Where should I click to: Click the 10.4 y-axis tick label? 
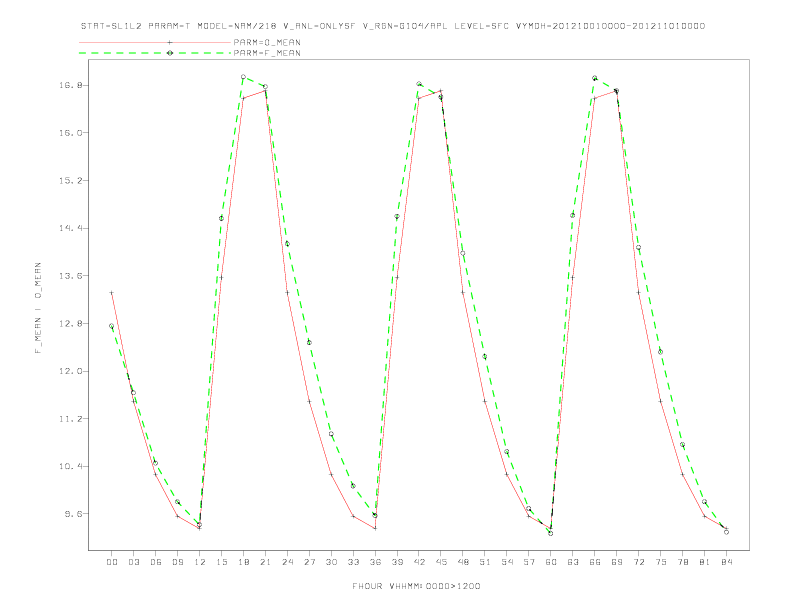[70, 466]
